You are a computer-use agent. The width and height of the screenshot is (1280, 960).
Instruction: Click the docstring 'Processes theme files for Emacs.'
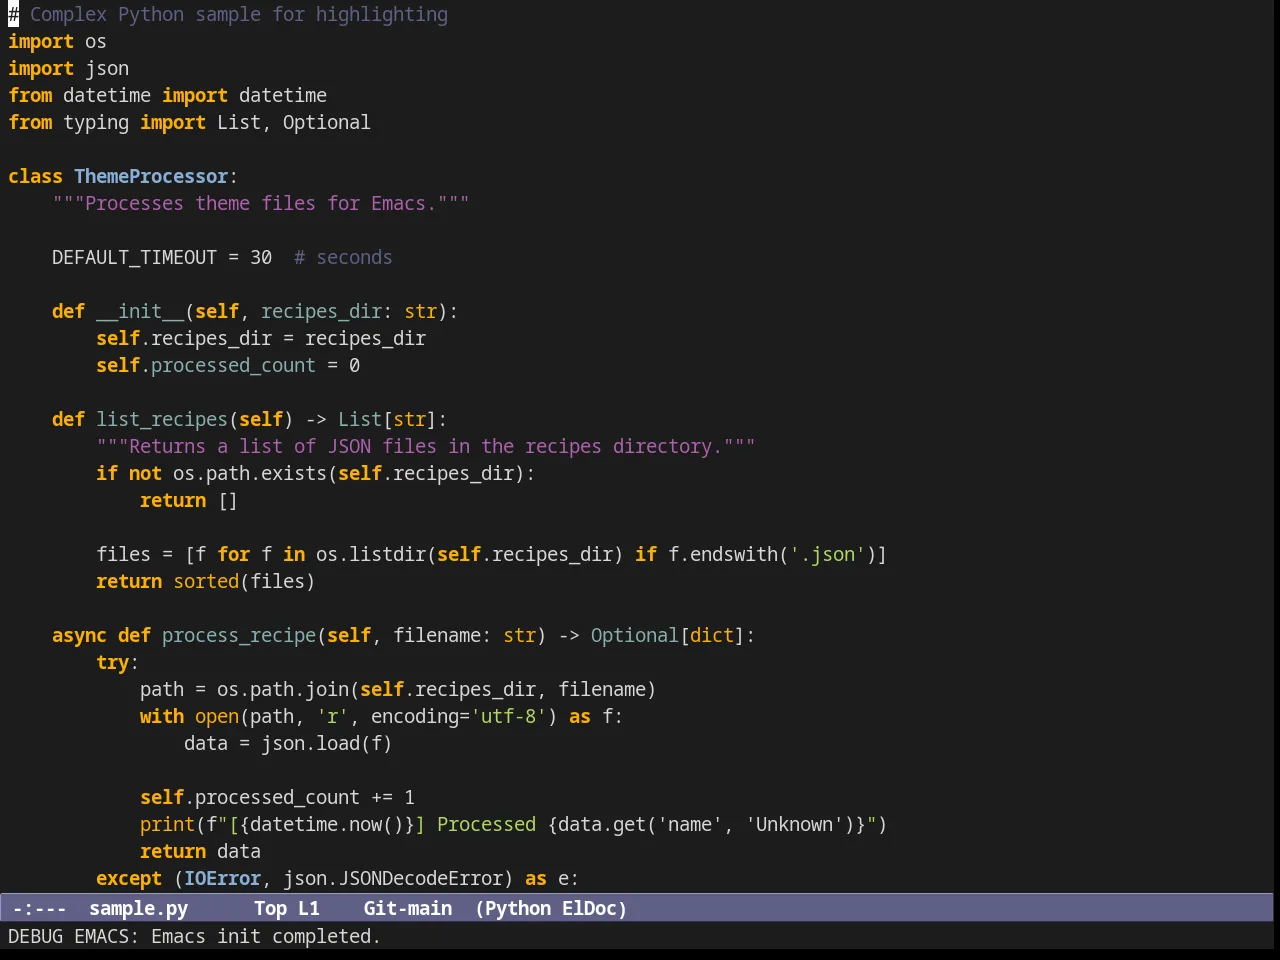[261, 203]
